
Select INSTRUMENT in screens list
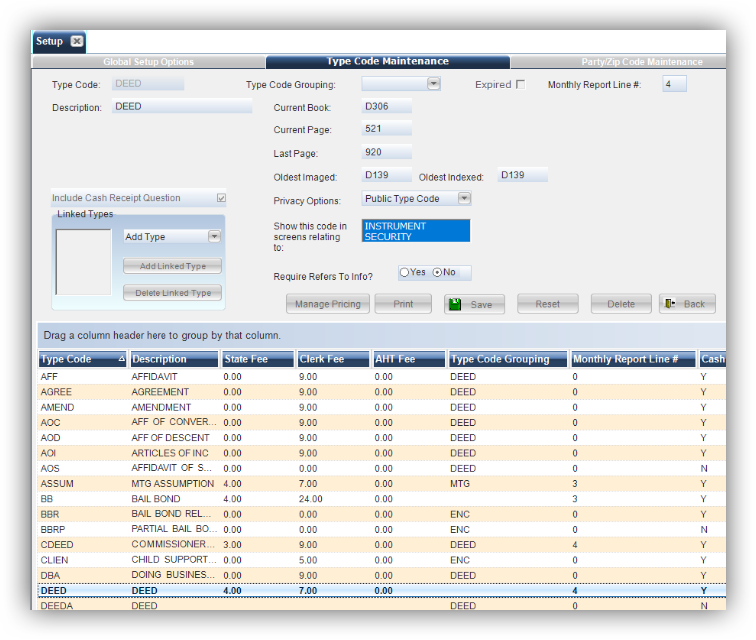416,226
